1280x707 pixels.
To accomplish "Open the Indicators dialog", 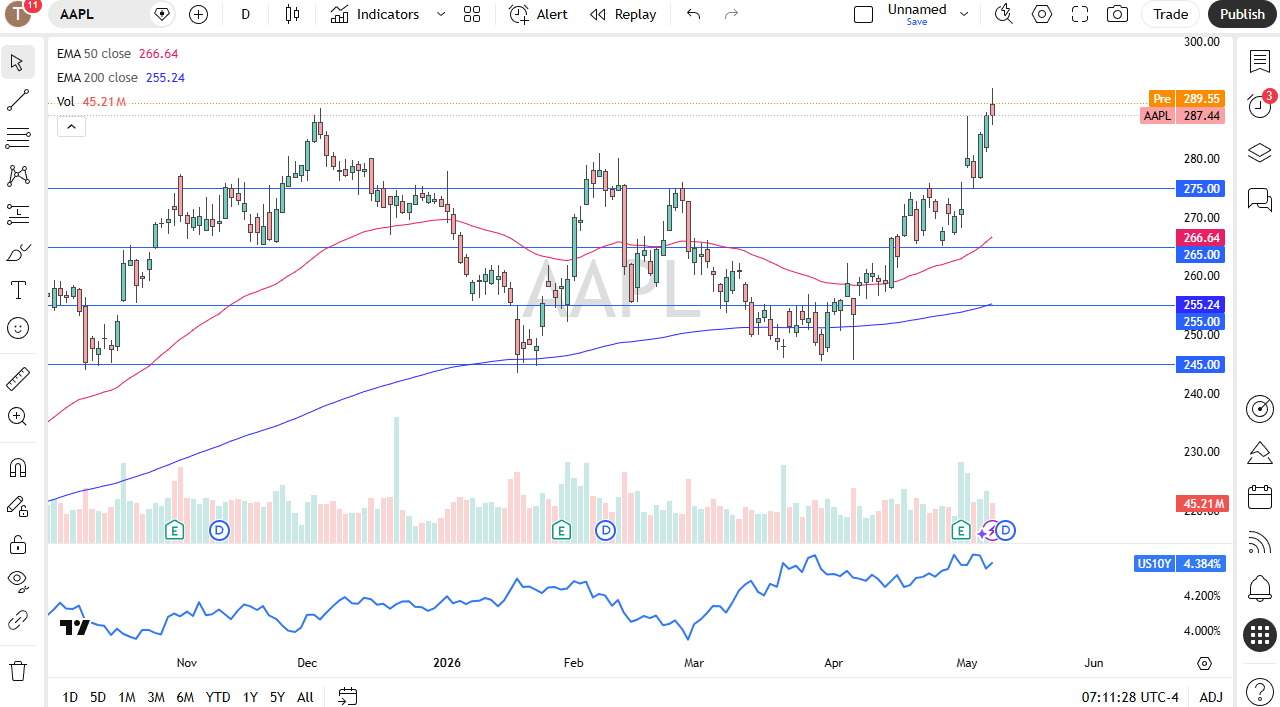I will pos(375,14).
